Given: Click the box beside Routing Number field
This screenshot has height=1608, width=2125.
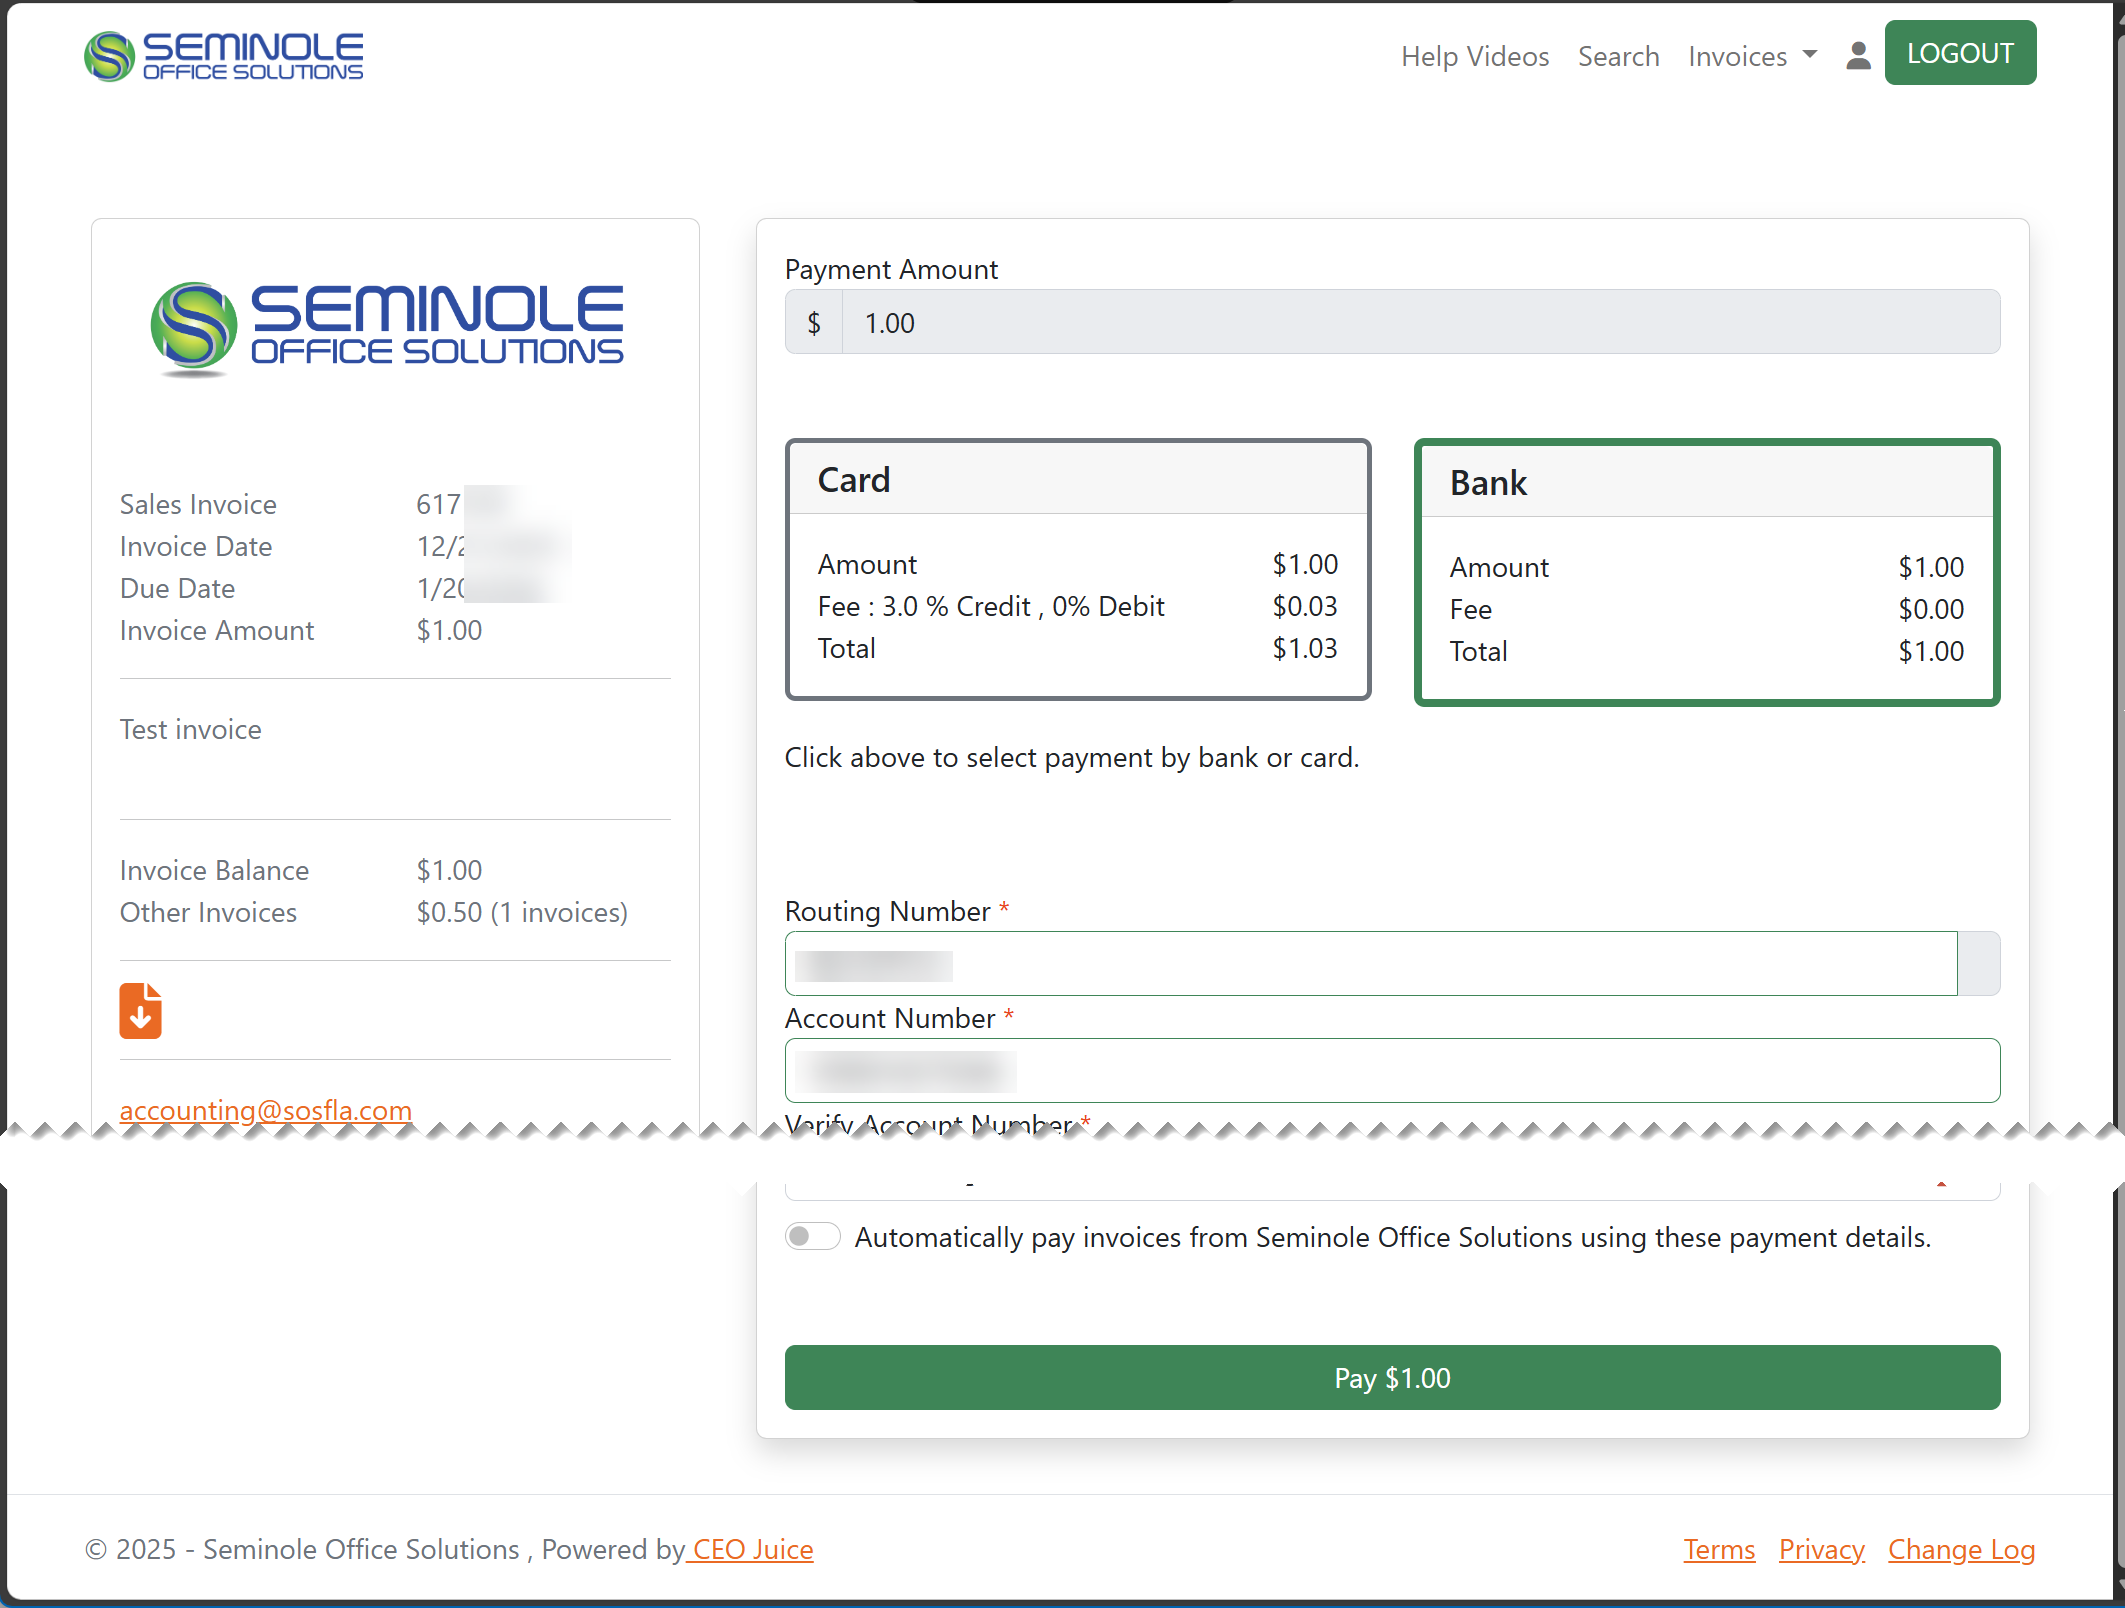Looking at the screenshot, I should coord(1978,964).
